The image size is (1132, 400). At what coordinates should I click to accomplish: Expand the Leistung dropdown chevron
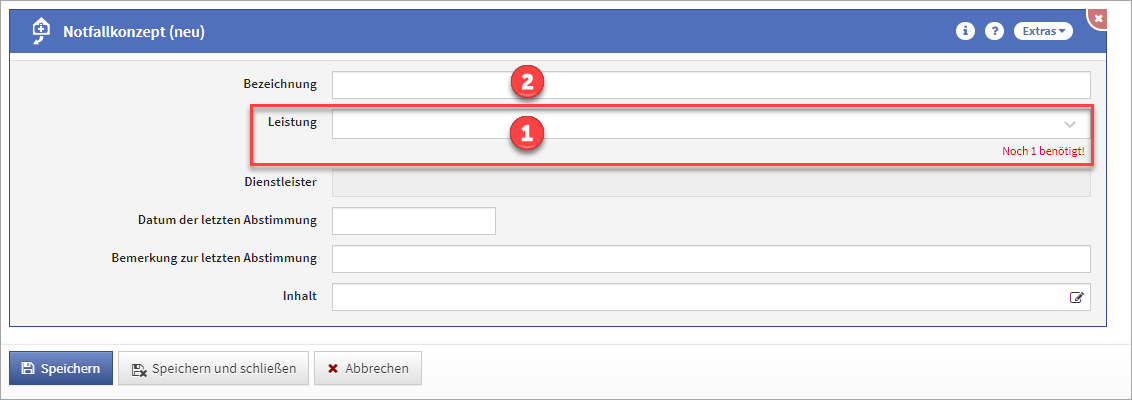pos(1070,124)
